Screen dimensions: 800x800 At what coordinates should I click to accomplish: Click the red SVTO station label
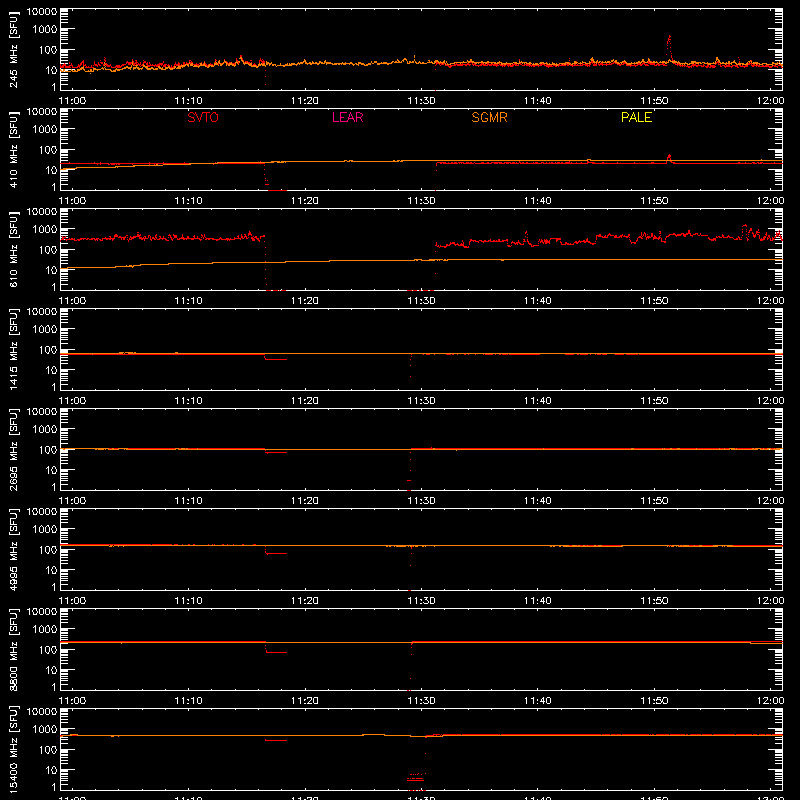point(203,117)
